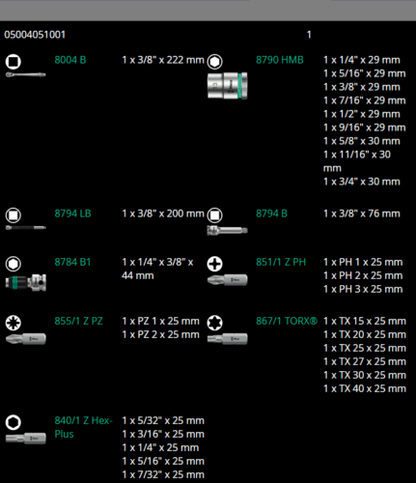Open the 8794 LB product link
Screen dimensions: 416x483
point(73,213)
